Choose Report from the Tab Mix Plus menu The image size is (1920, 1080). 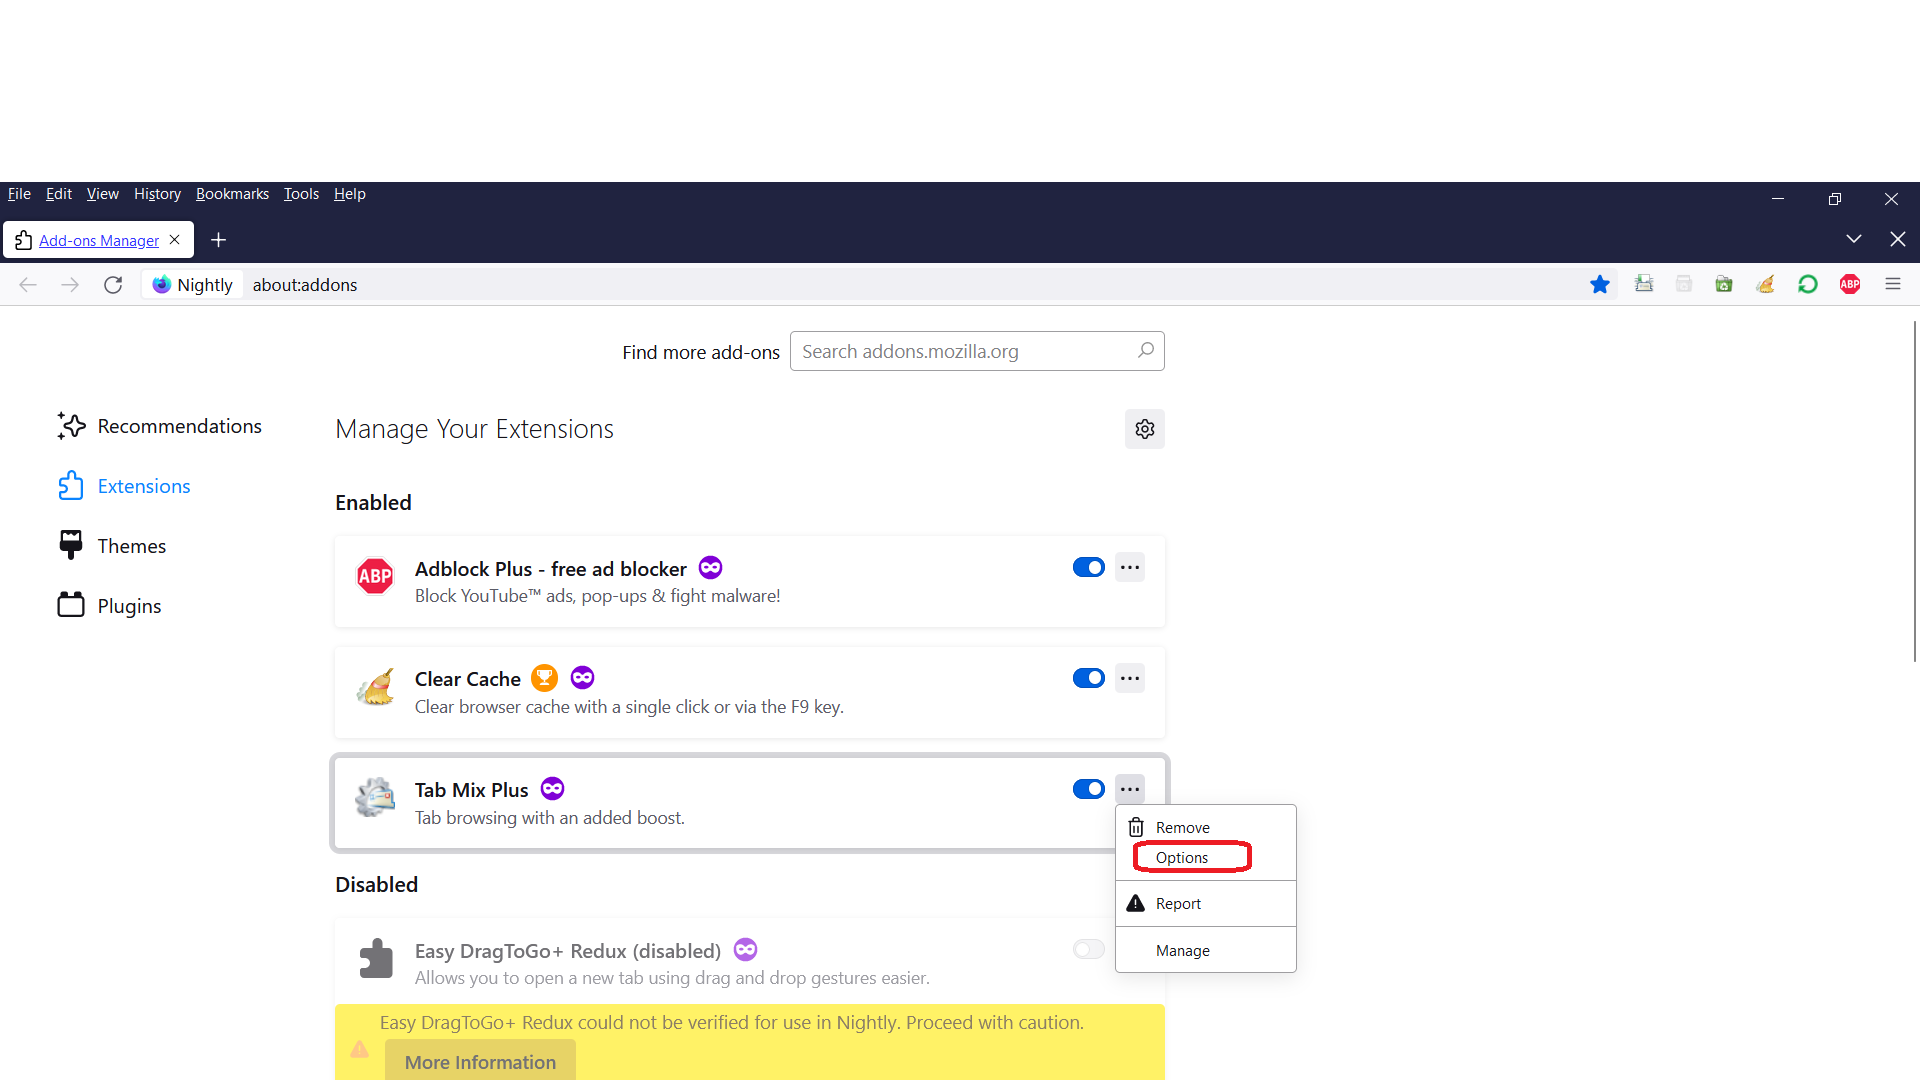(x=1206, y=904)
